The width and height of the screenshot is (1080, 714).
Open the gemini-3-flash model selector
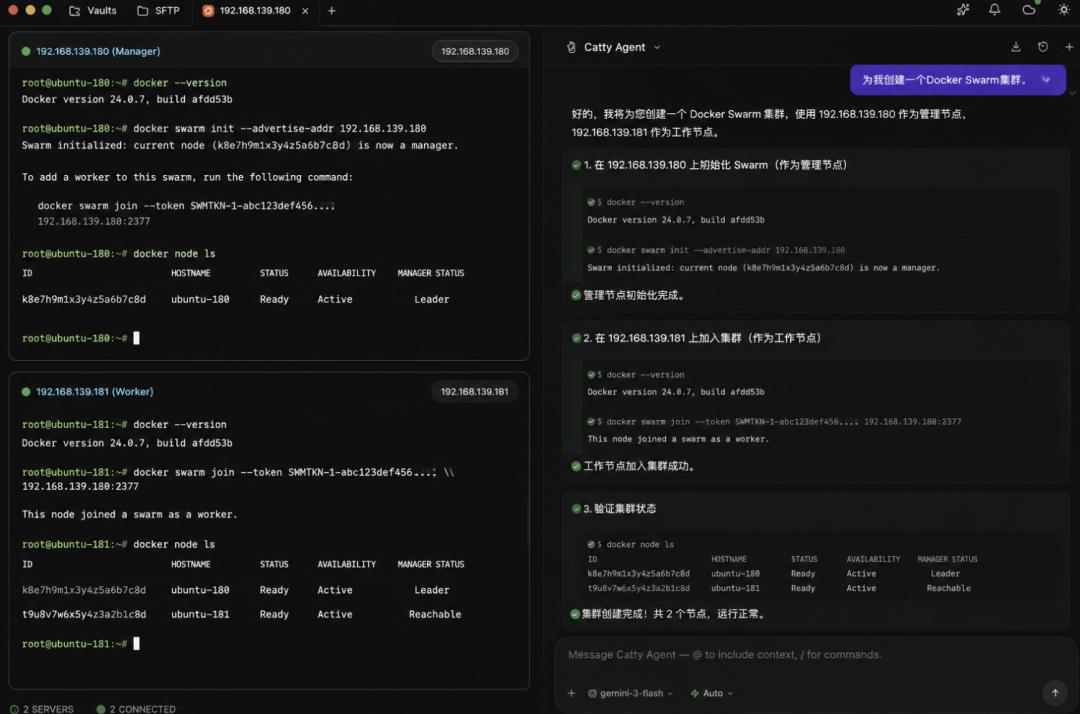coord(630,693)
